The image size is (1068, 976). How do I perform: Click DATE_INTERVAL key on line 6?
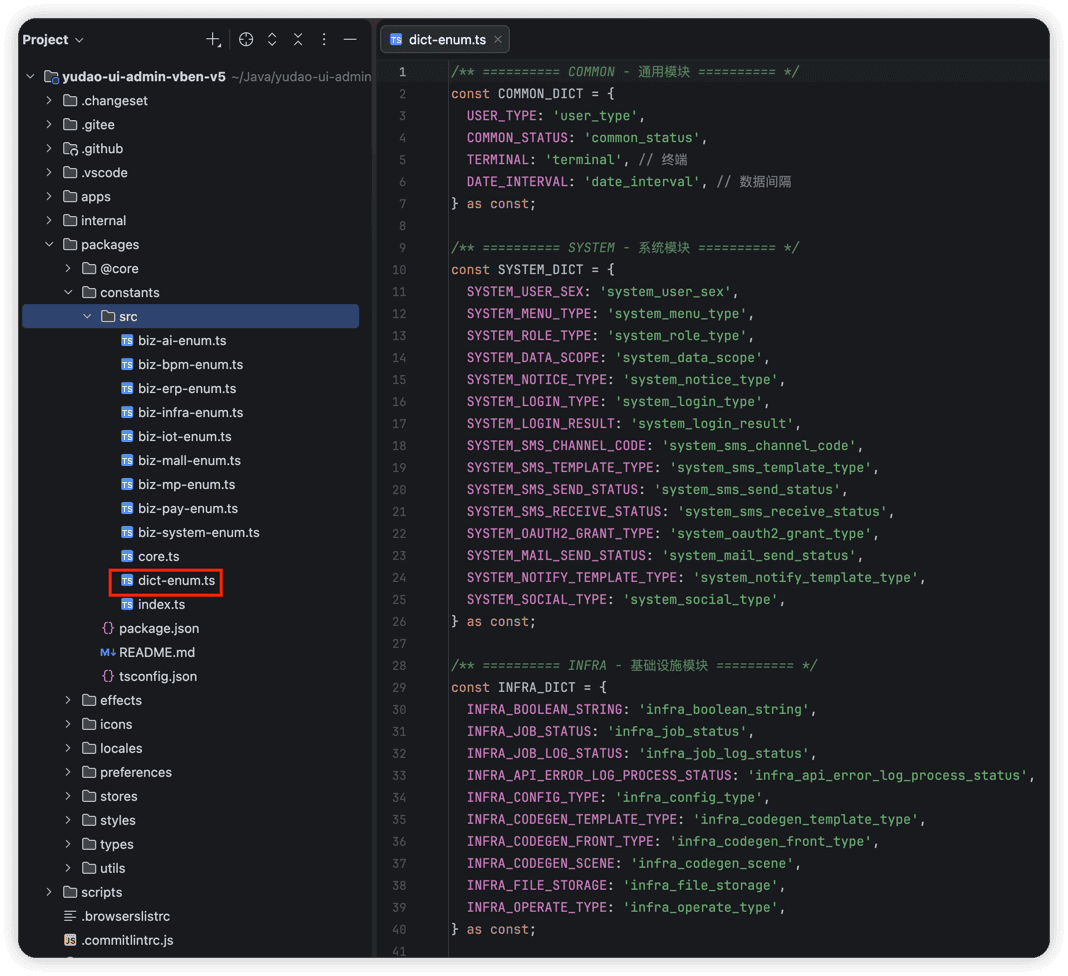[x=517, y=182]
